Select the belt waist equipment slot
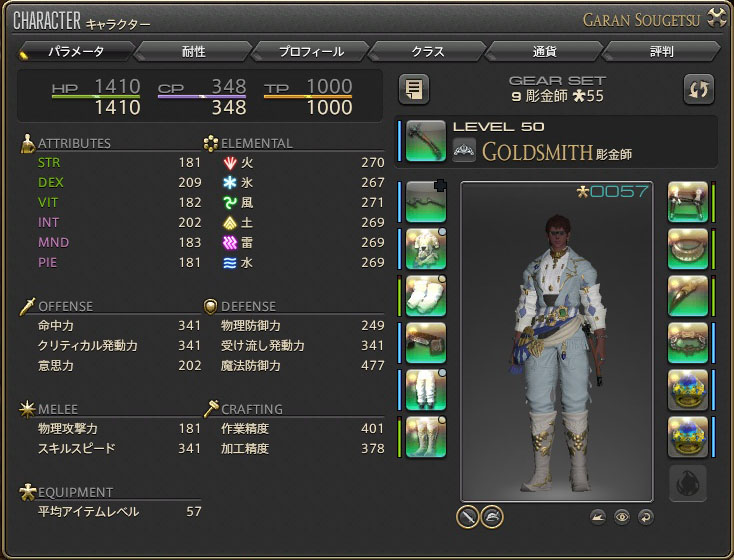 pyautogui.click(x=426, y=343)
